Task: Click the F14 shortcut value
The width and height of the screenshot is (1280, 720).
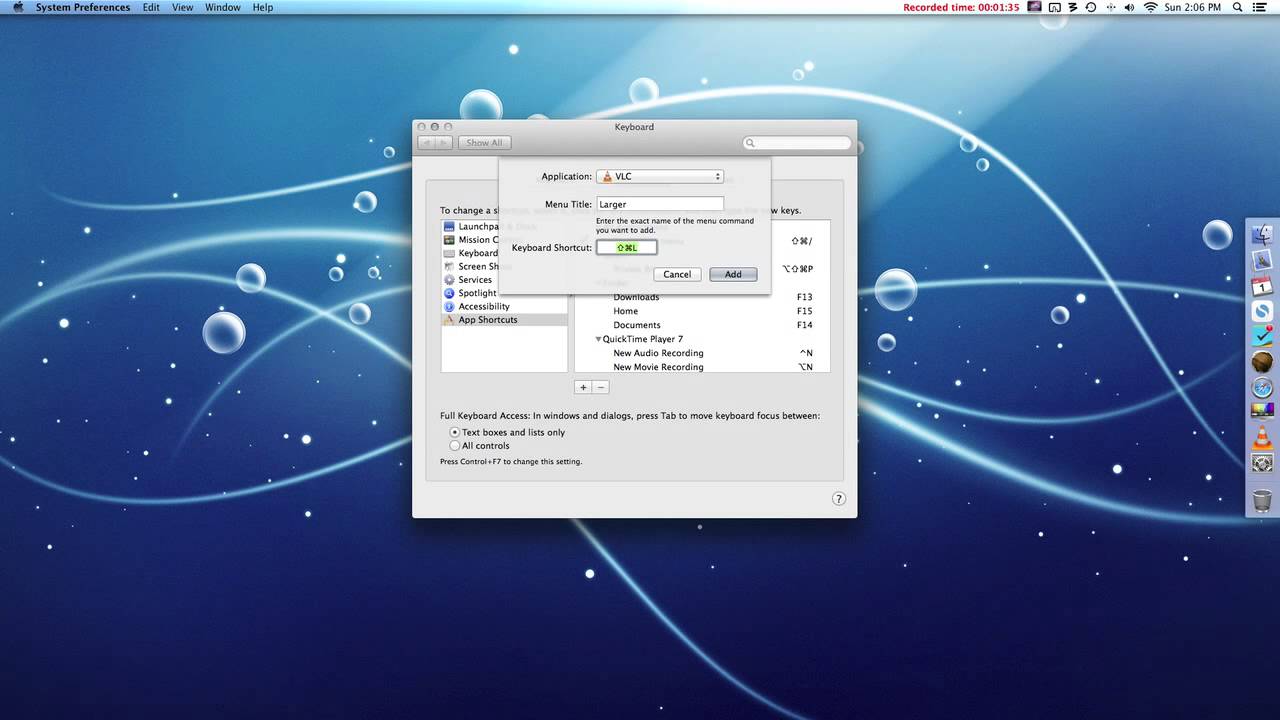Action: pos(805,325)
